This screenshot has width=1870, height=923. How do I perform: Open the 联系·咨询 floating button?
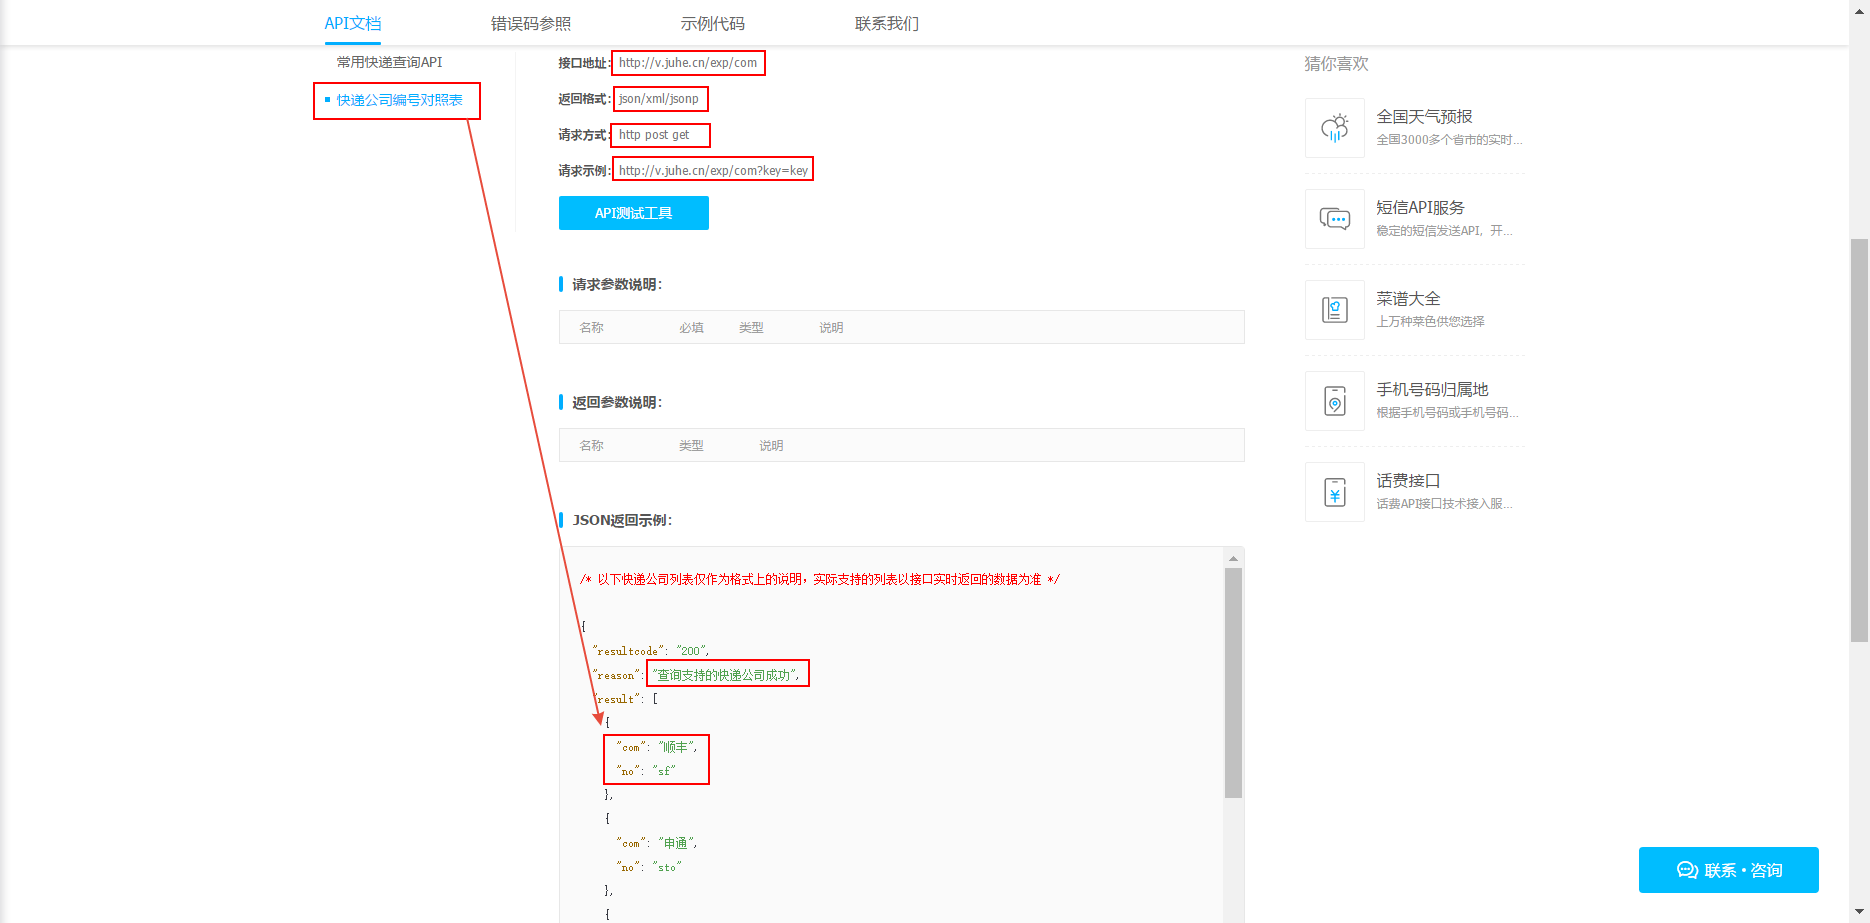click(1729, 870)
